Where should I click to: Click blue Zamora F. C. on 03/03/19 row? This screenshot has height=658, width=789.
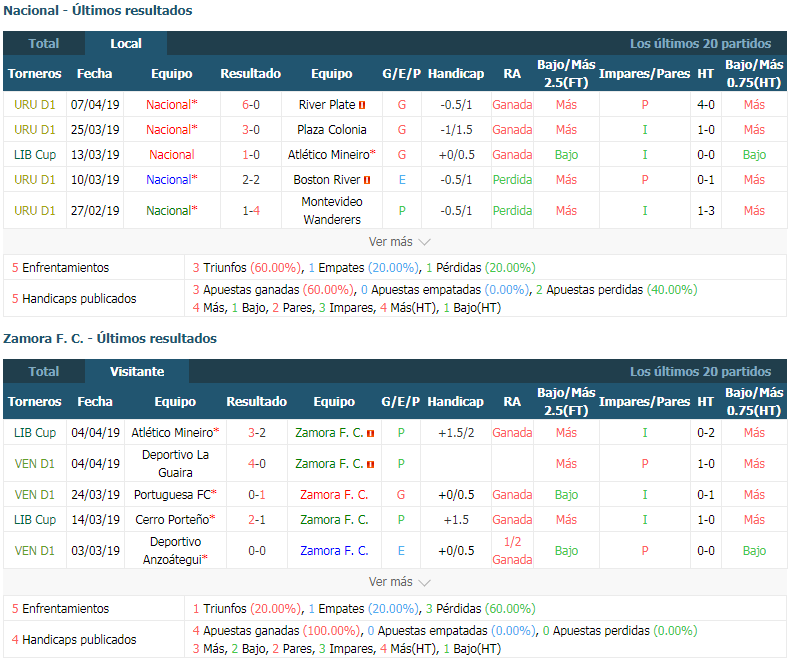pyautogui.click(x=334, y=551)
